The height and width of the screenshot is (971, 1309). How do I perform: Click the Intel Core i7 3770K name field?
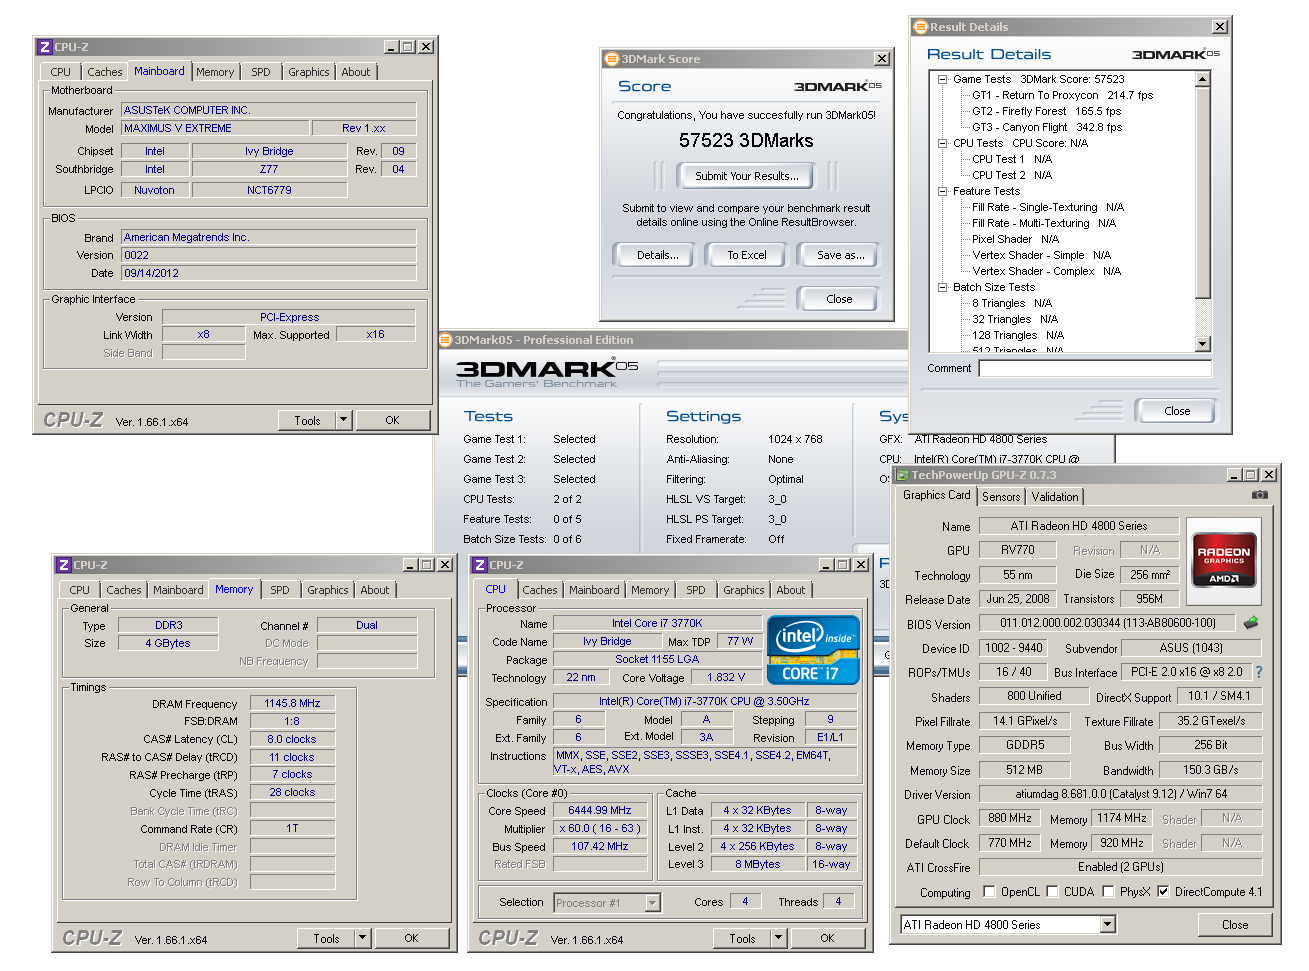657,623
